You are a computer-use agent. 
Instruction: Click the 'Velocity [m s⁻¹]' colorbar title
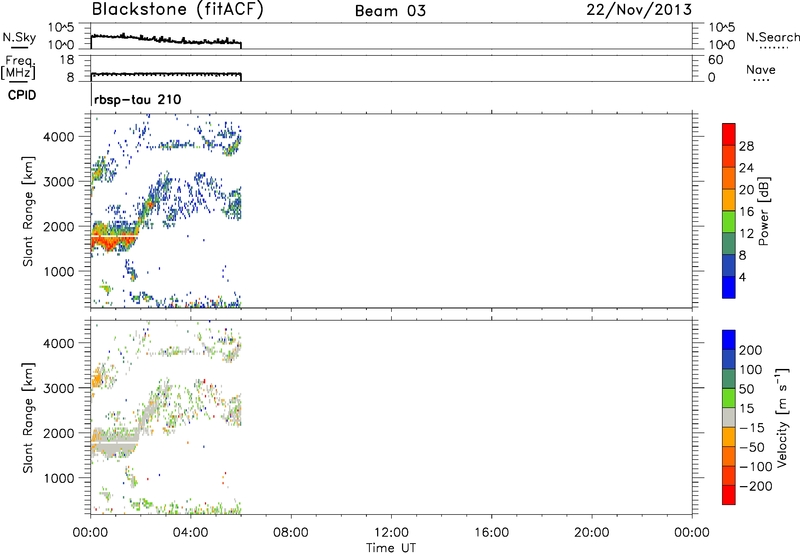(781, 418)
